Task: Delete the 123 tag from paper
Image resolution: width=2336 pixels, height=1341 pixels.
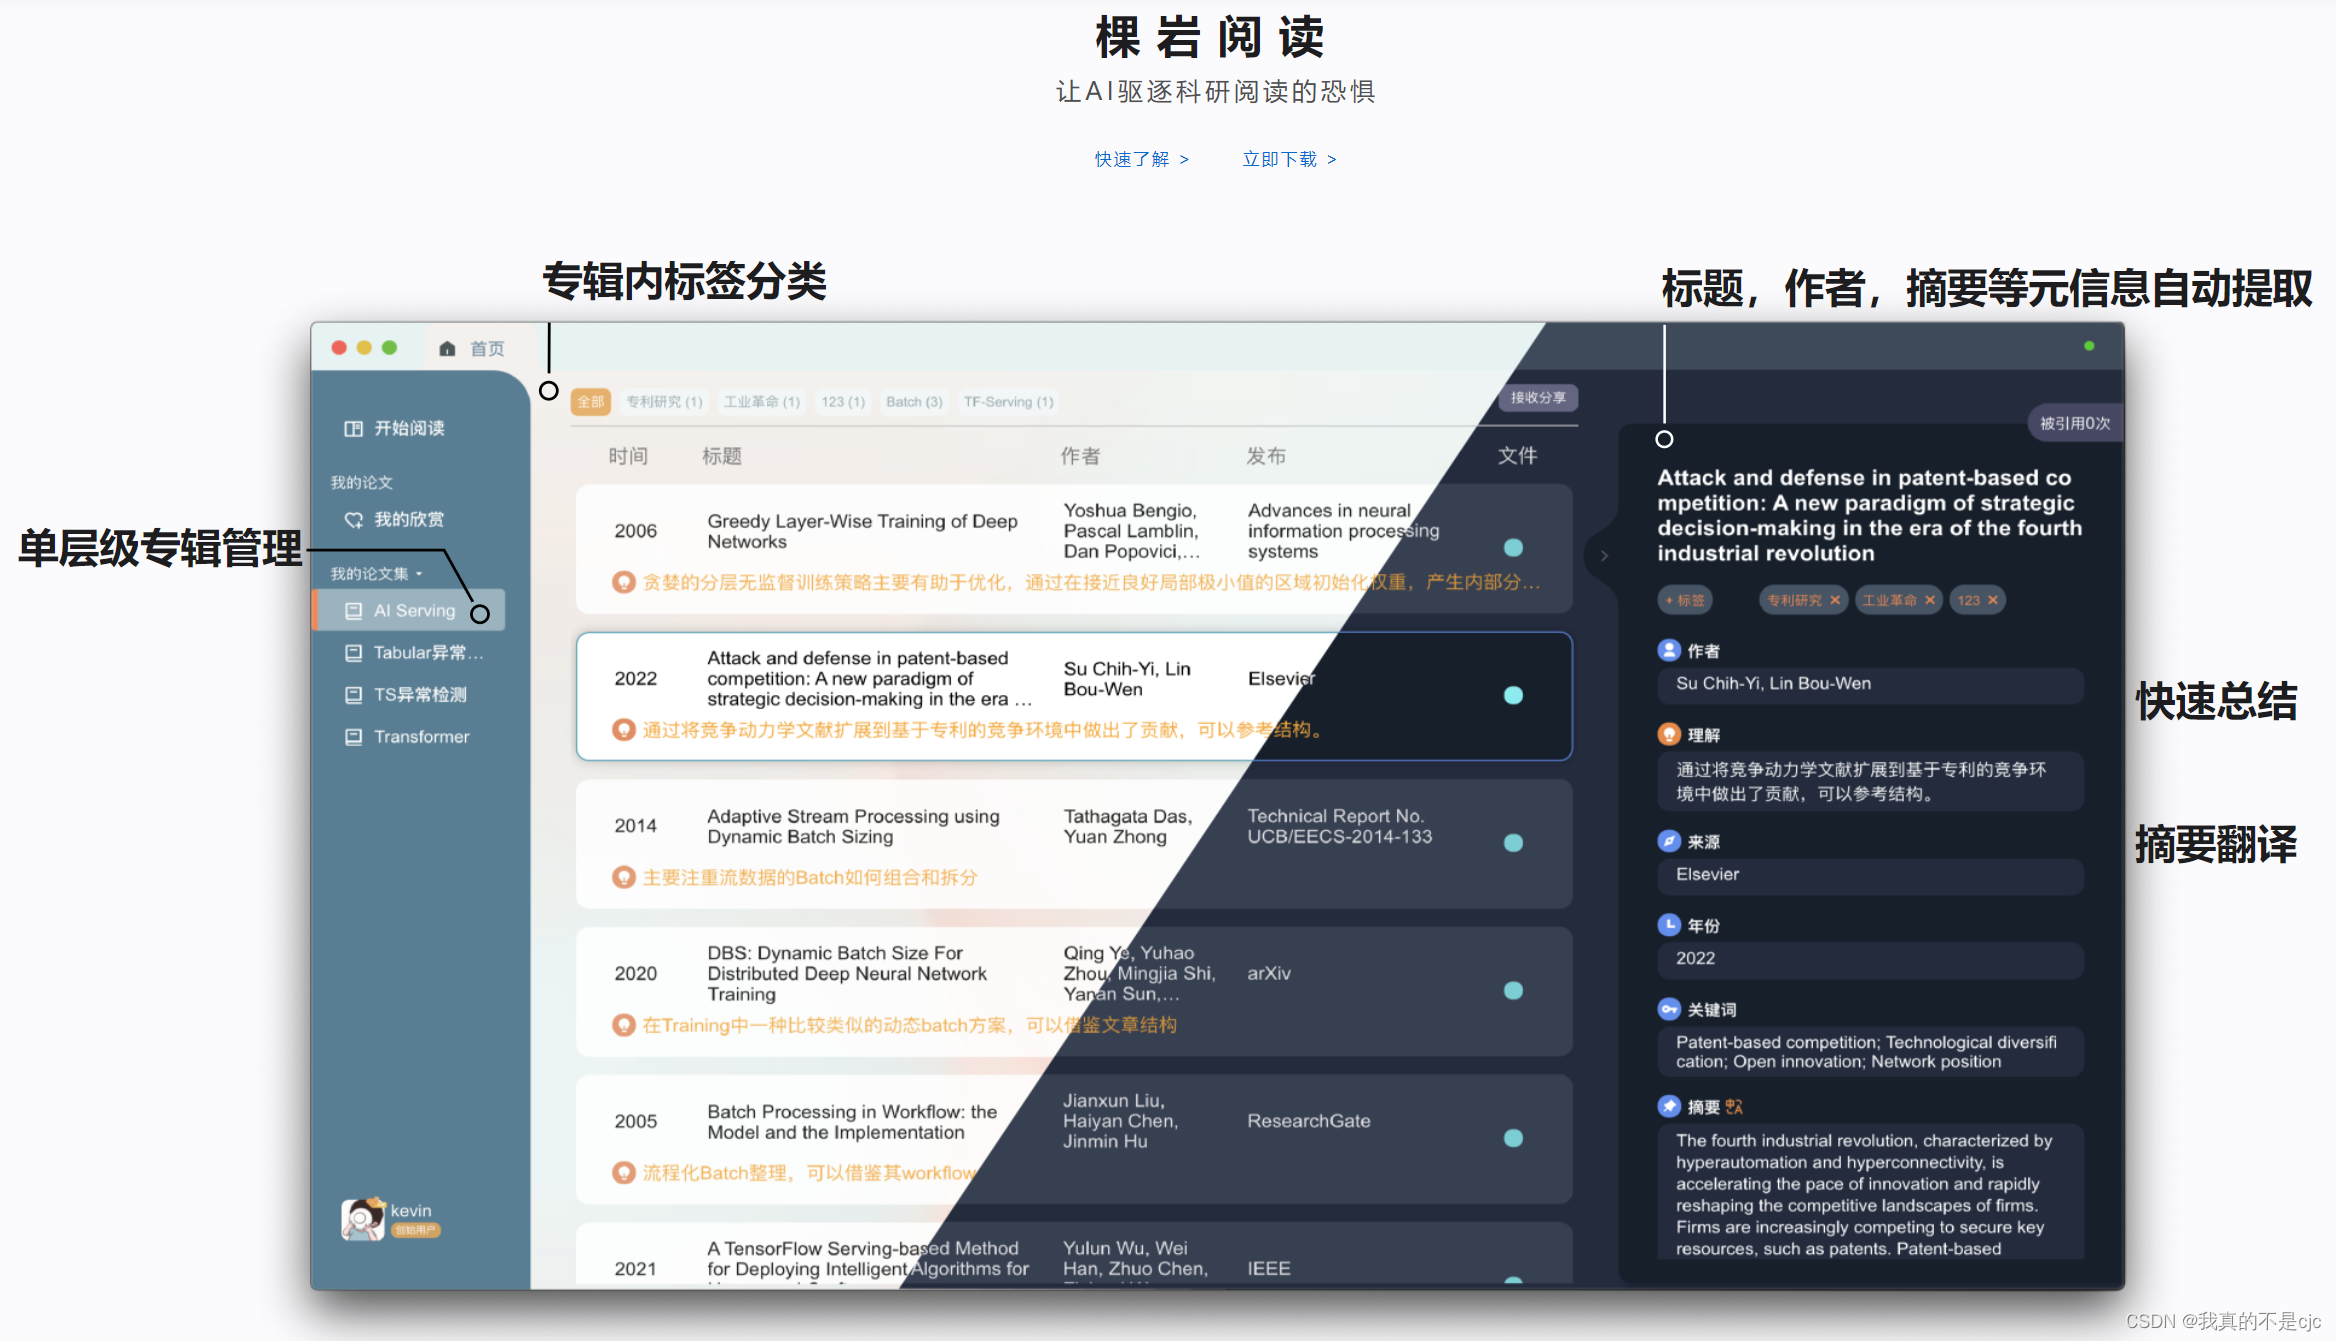Action: coord(1993,600)
